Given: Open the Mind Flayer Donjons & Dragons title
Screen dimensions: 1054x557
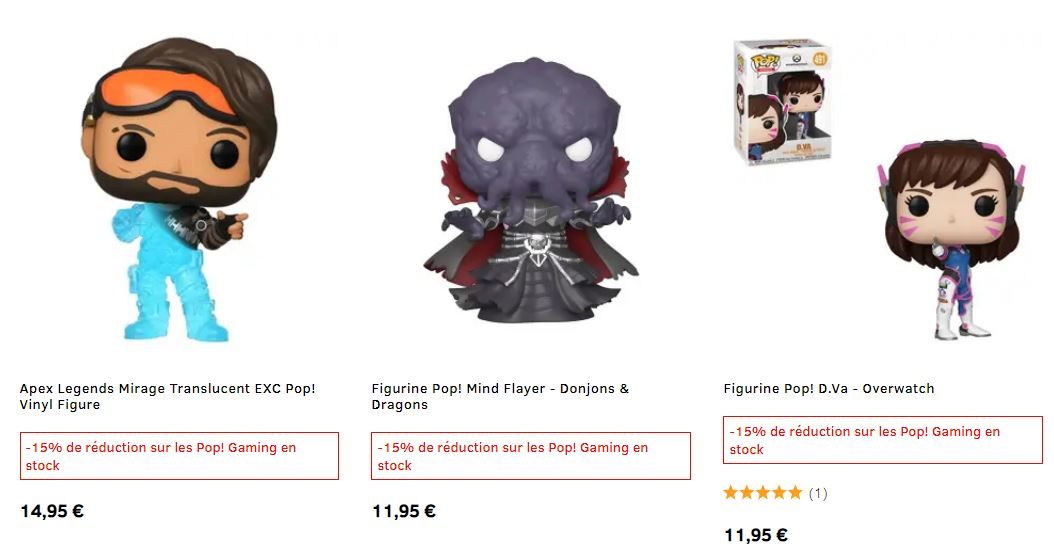Looking at the screenshot, I should tap(500, 396).
